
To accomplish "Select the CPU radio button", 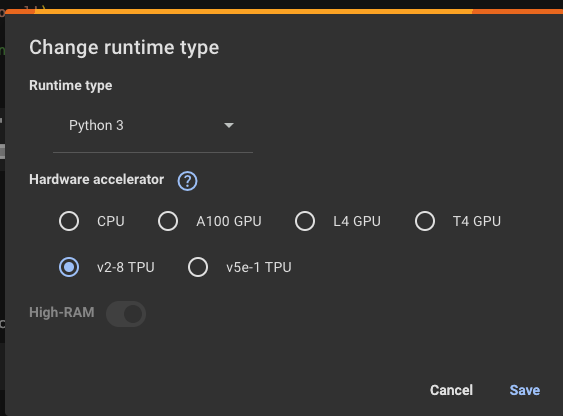I will (69, 221).
